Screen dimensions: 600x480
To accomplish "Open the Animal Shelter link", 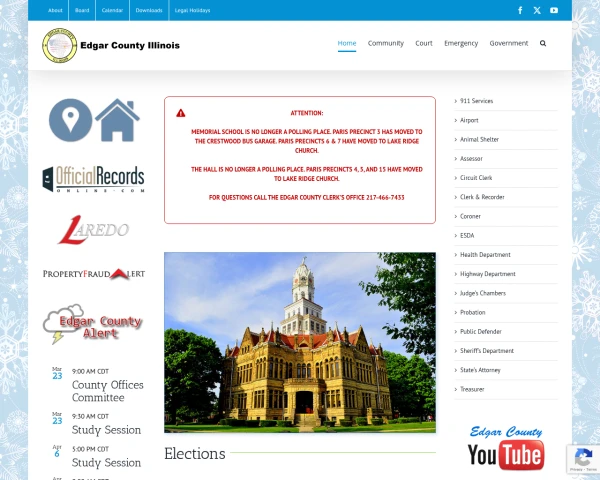I will pyautogui.click(x=479, y=139).
